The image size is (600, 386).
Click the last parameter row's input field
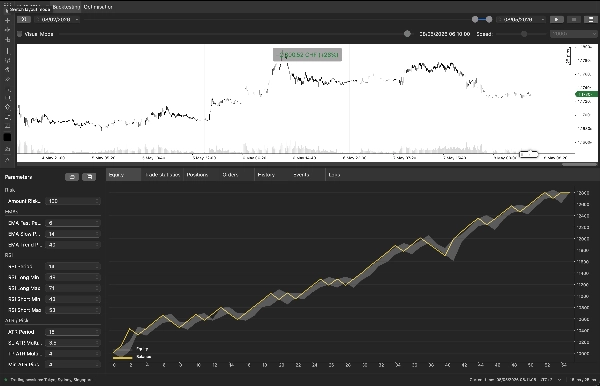73,365
